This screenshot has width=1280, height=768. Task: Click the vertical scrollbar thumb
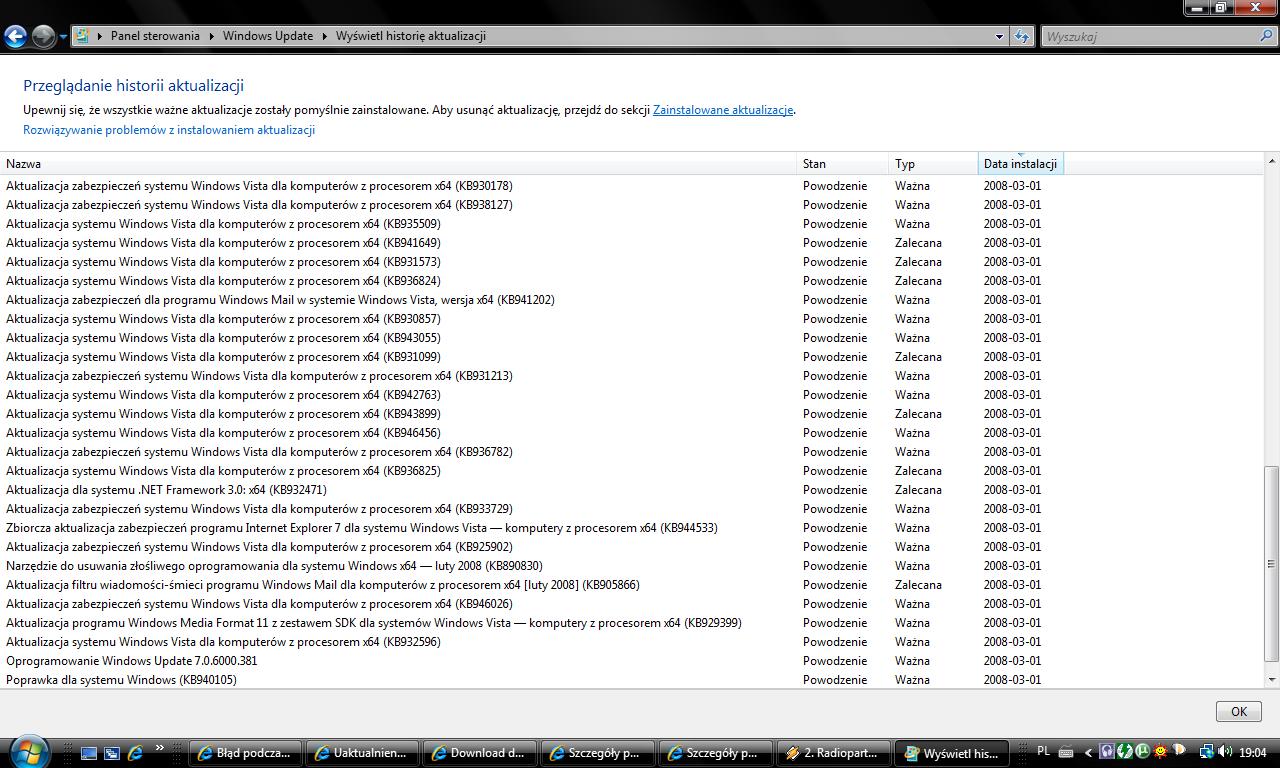(1272, 563)
